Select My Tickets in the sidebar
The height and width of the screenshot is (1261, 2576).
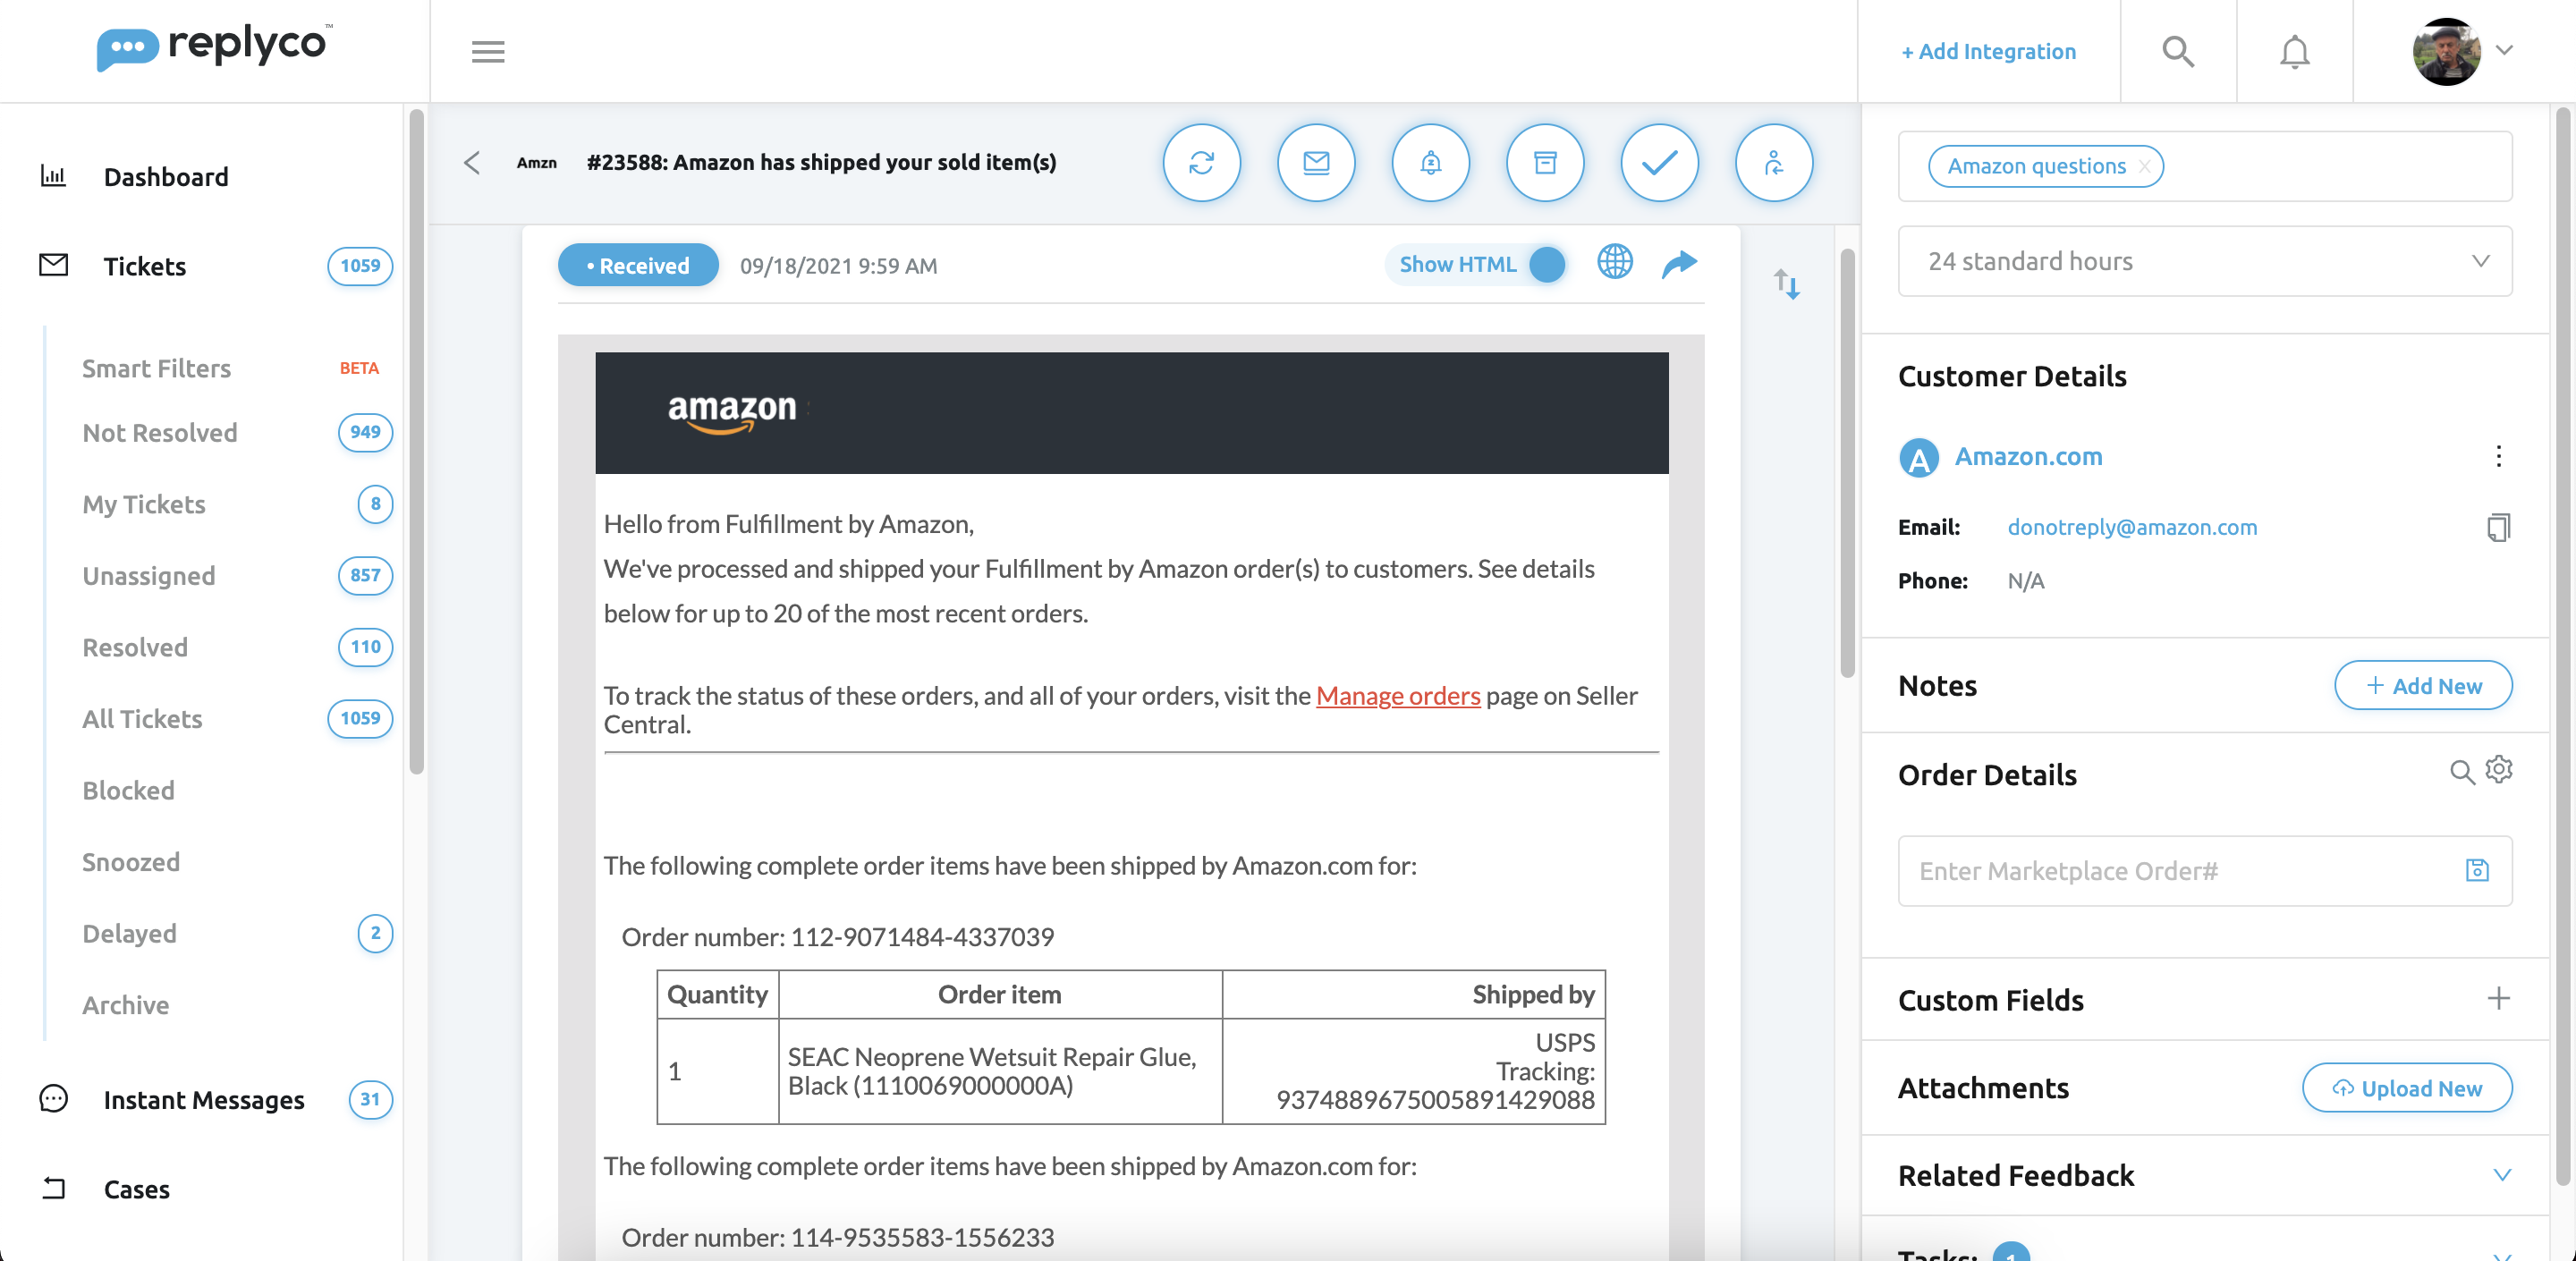pyautogui.click(x=143, y=504)
